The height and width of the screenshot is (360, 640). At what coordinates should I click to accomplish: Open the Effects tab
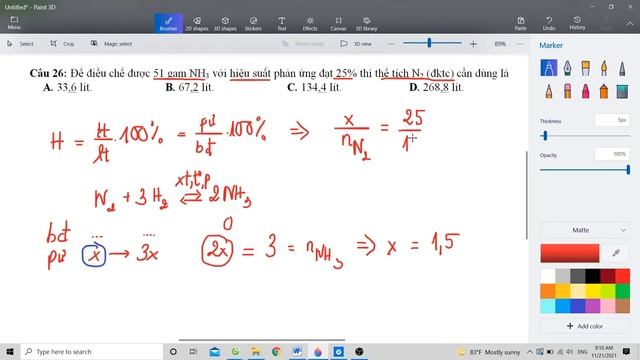tap(310, 23)
